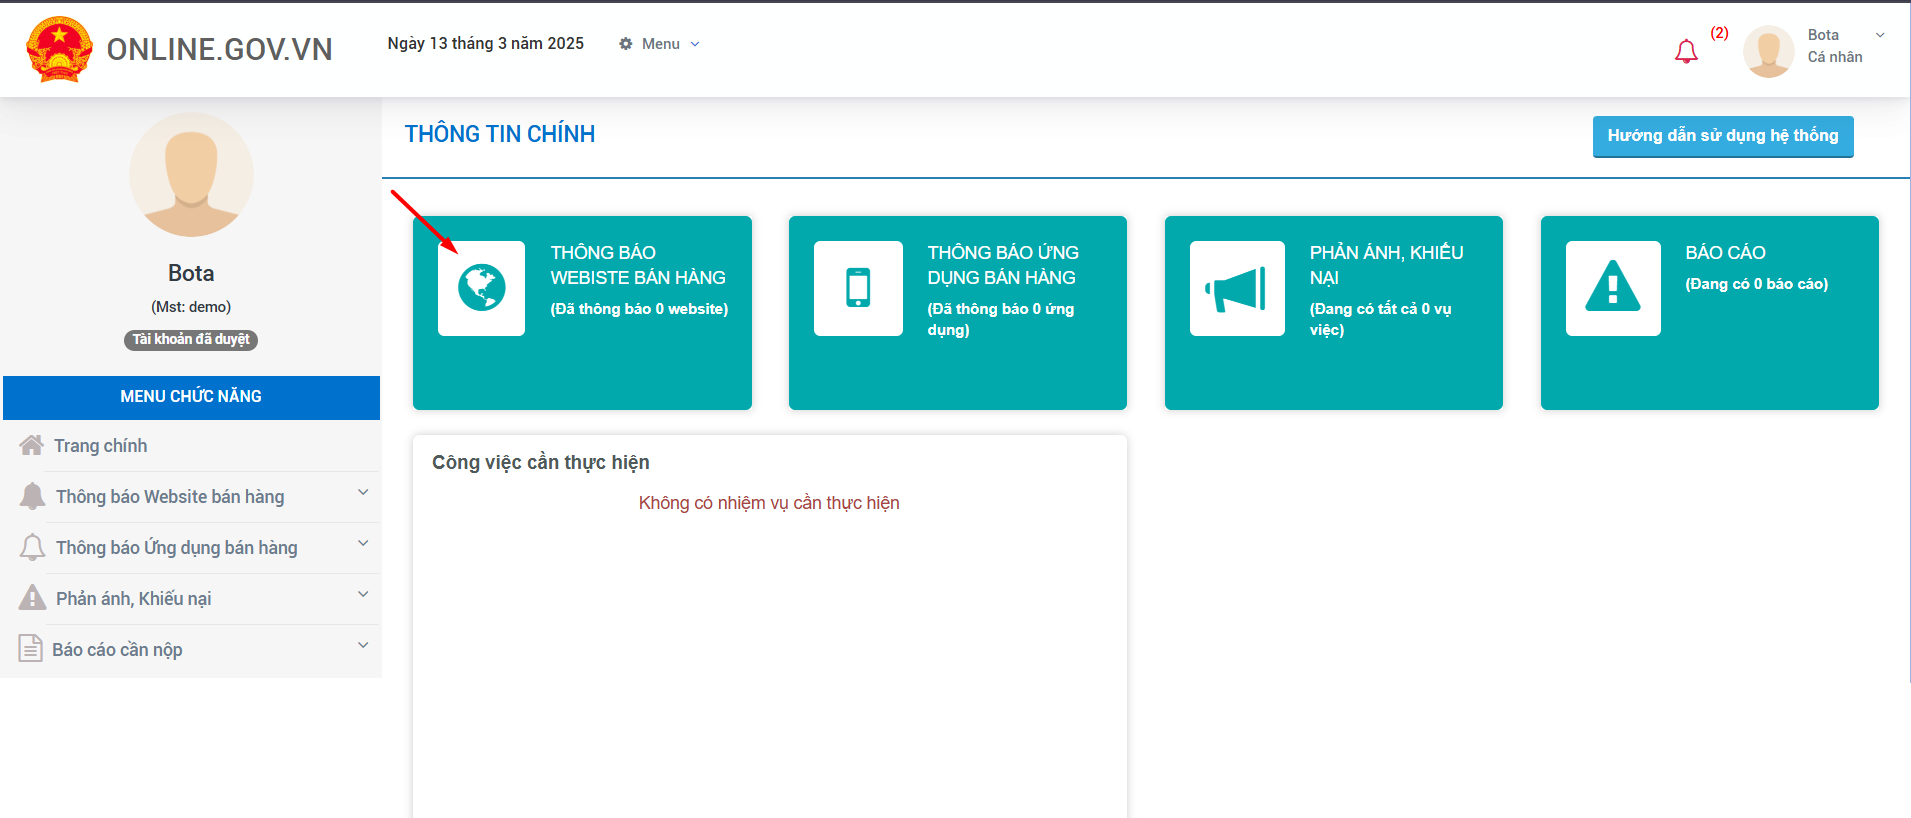The image size is (1911, 818).
Task: Expand Thông báo Website bán hàng submenu
Action: click(363, 492)
